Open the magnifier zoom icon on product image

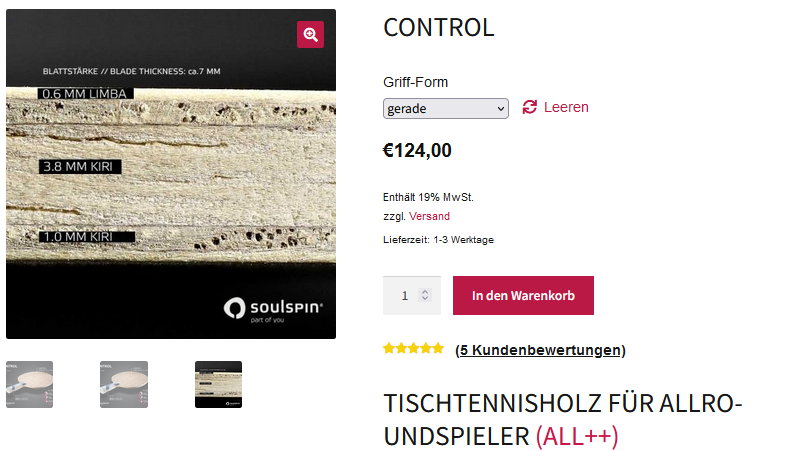[310, 34]
